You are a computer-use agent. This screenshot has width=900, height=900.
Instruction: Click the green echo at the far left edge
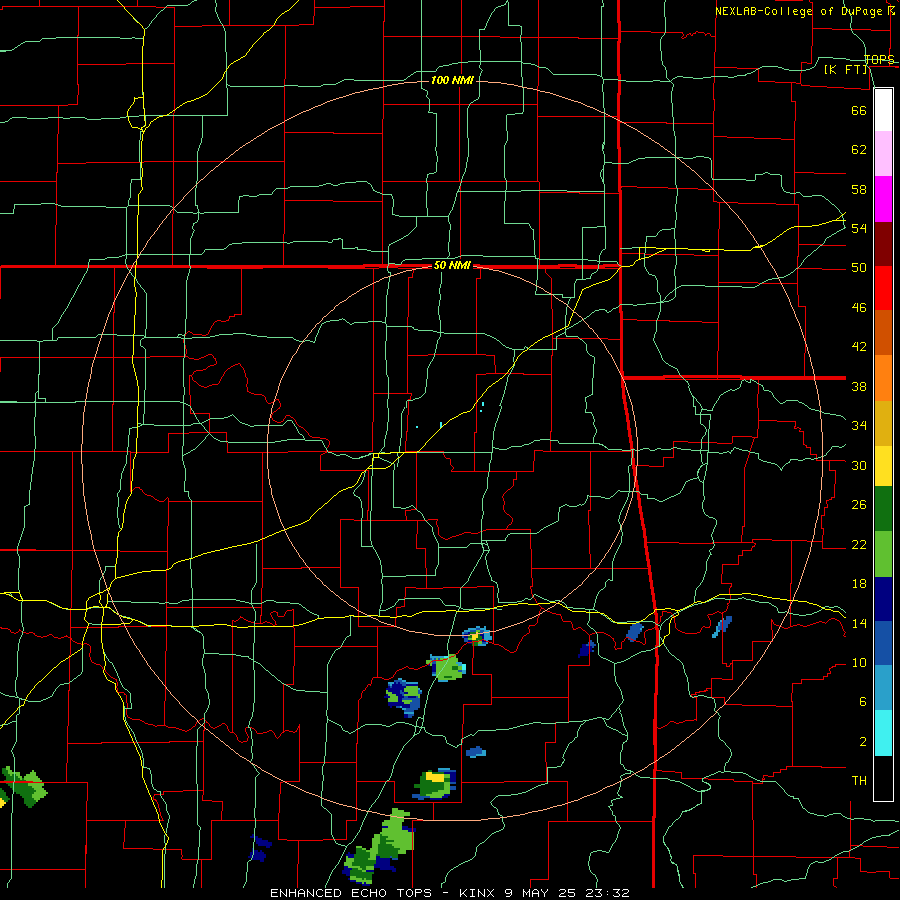[x=24, y=786]
